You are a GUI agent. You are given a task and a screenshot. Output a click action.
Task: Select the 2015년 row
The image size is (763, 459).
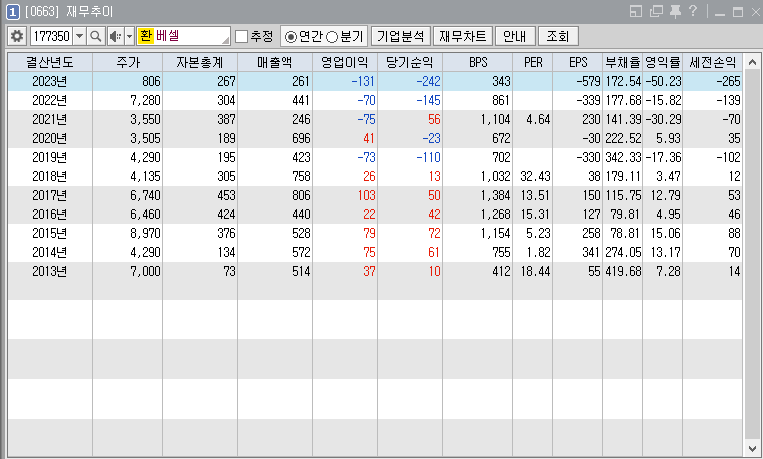click(x=375, y=233)
